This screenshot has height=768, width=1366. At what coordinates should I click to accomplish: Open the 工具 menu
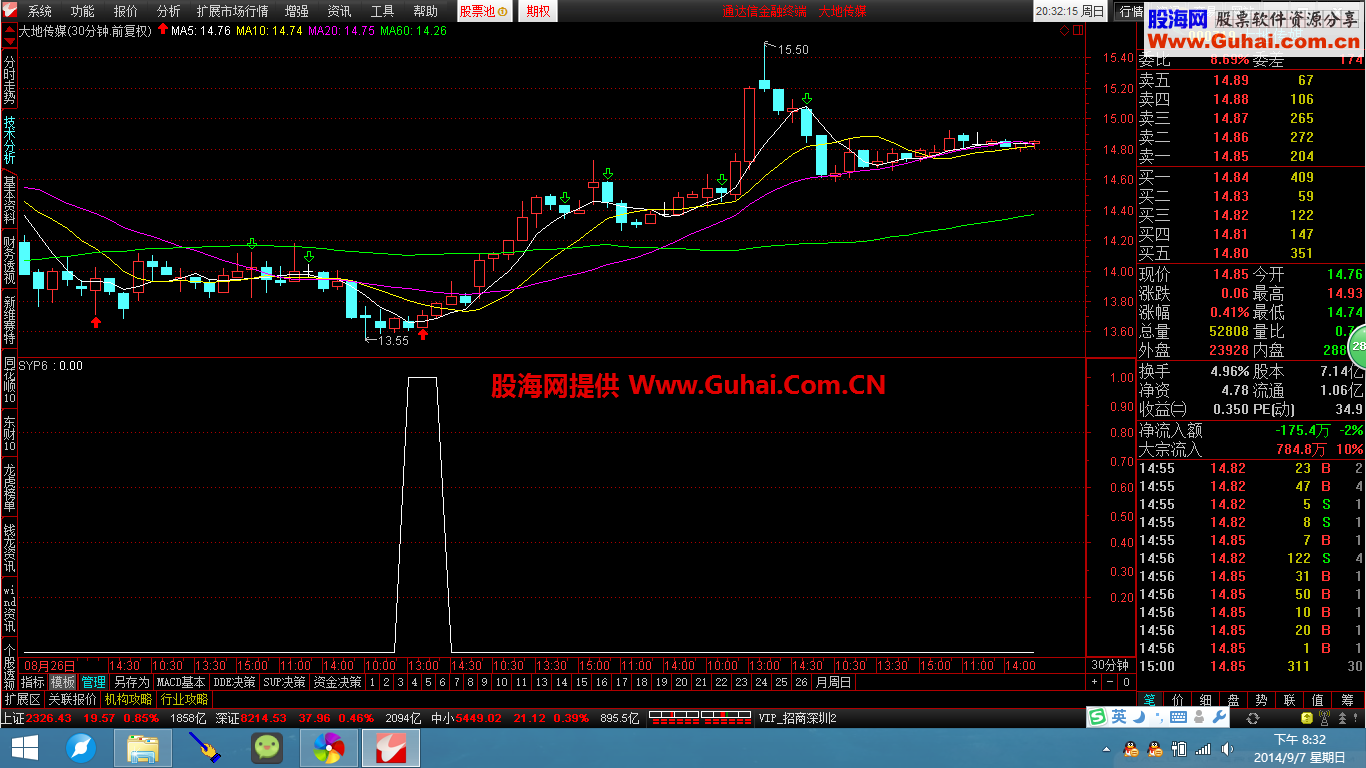click(x=382, y=12)
